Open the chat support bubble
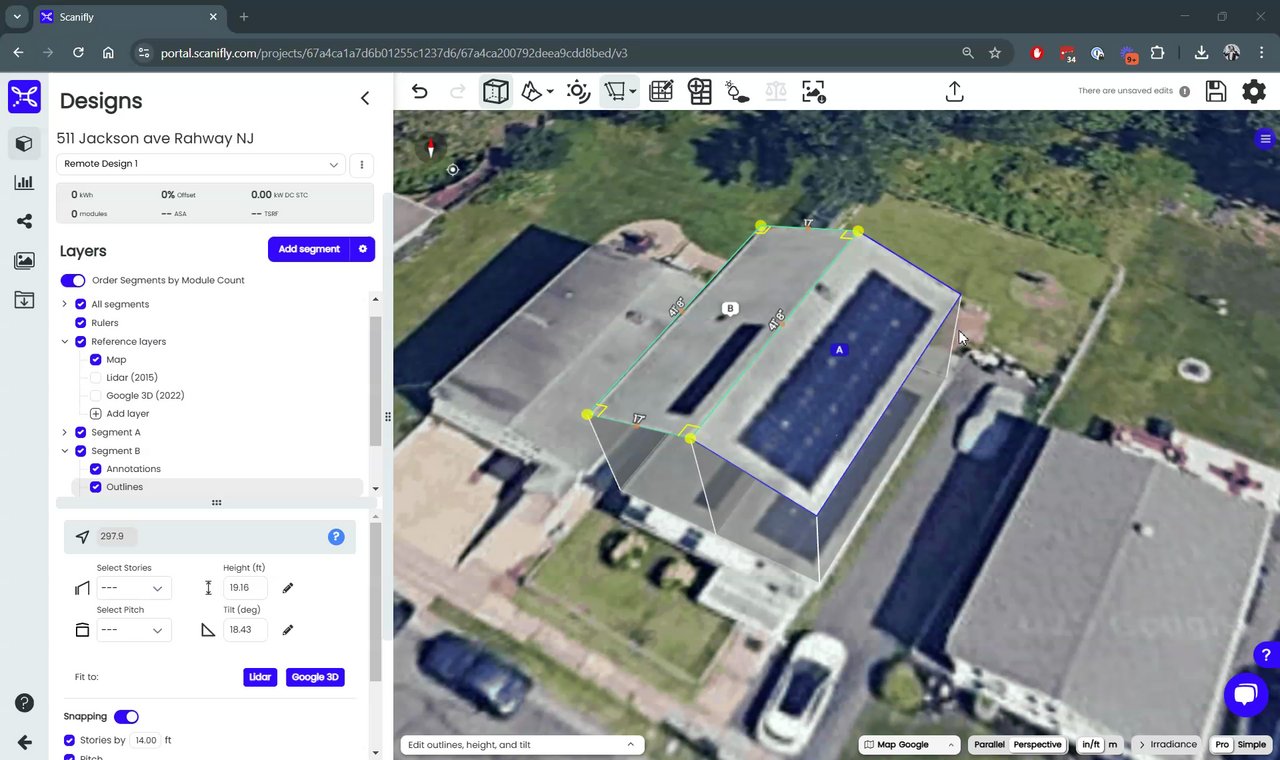Image resolution: width=1280 pixels, height=760 pixels. tap(1246, 695)
